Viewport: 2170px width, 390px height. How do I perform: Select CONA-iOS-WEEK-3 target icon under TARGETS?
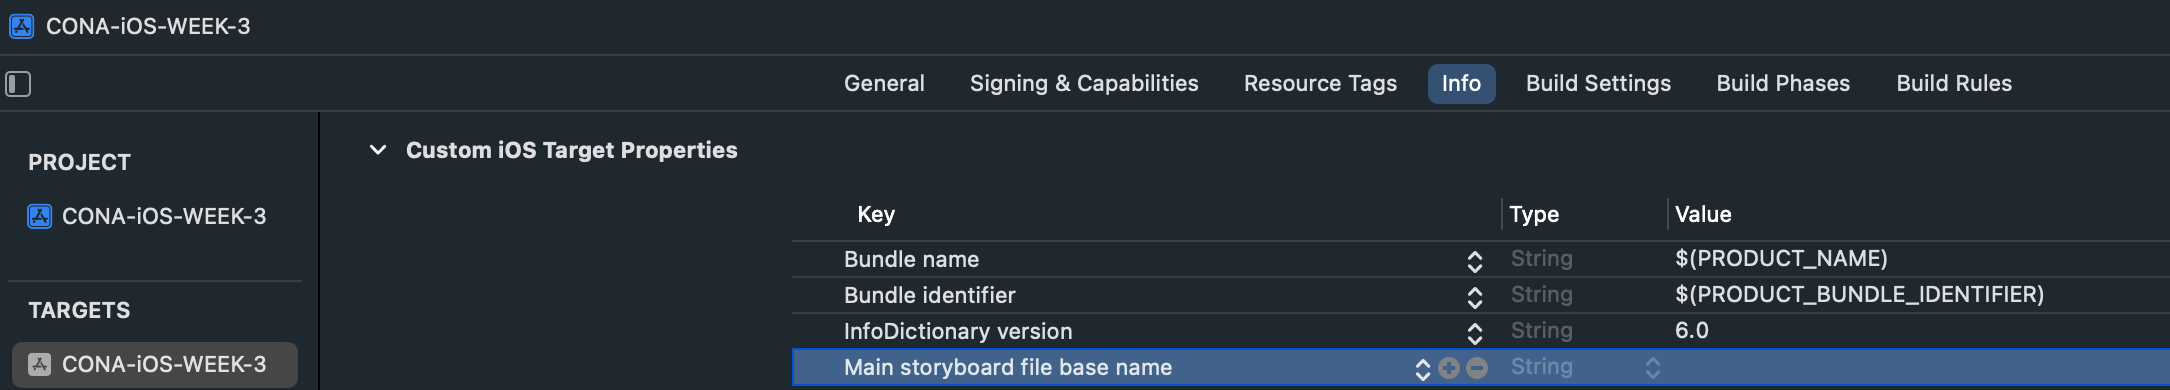[x=40, y=364]
